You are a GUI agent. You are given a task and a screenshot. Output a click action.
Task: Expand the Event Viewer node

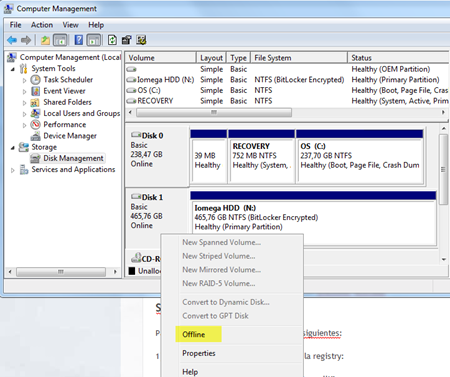24,92
